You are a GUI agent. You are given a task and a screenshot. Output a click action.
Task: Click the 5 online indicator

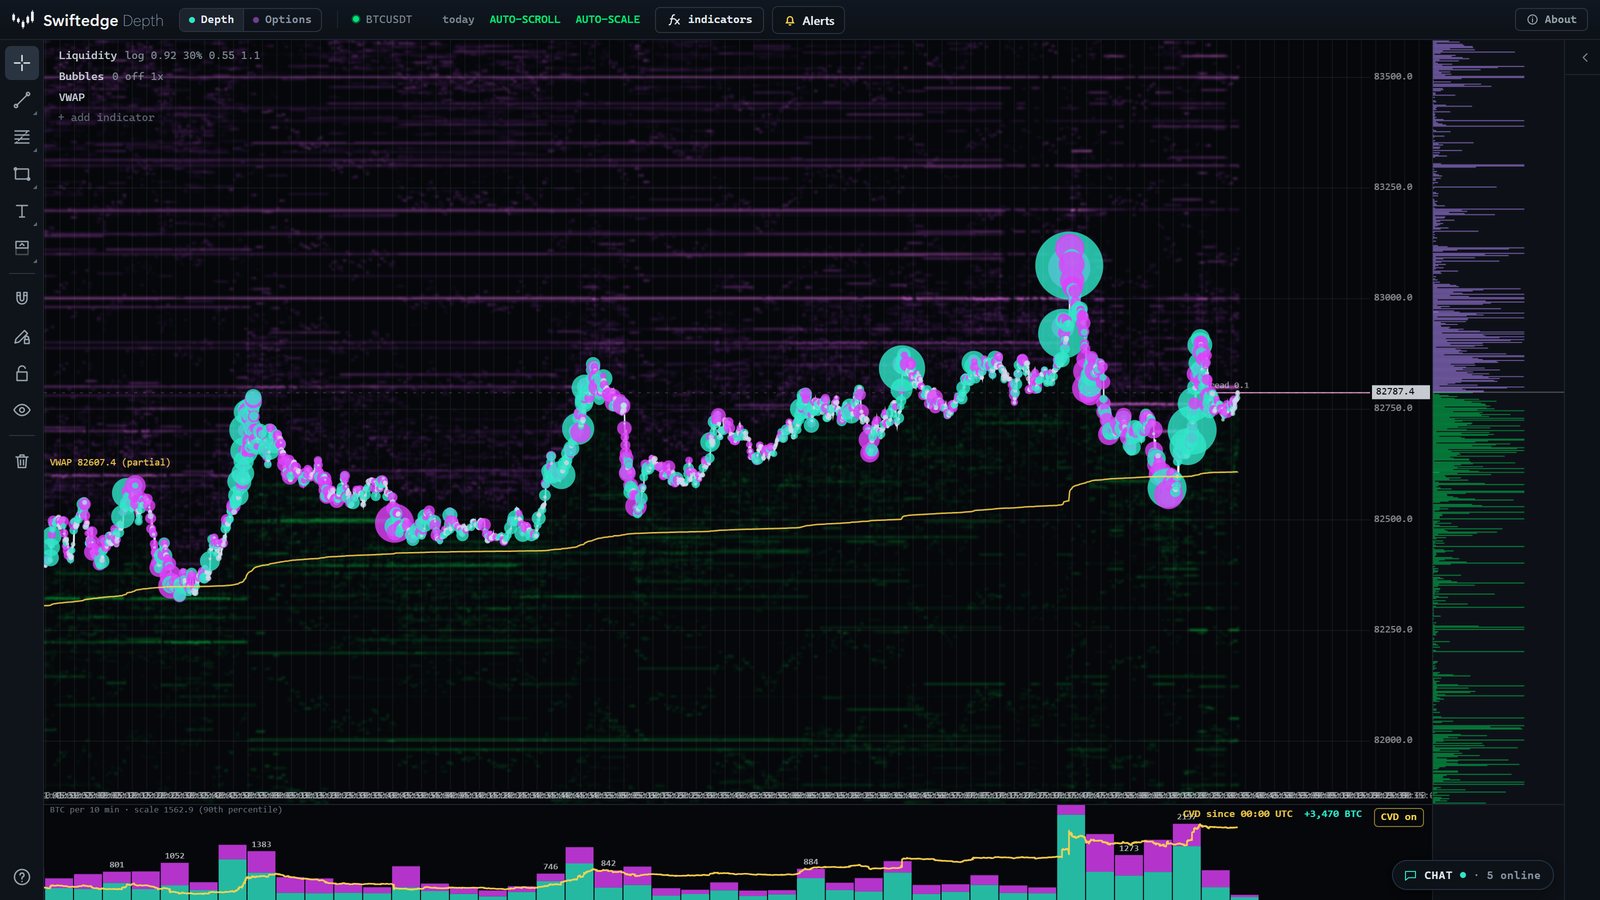tap(1513, 876)
